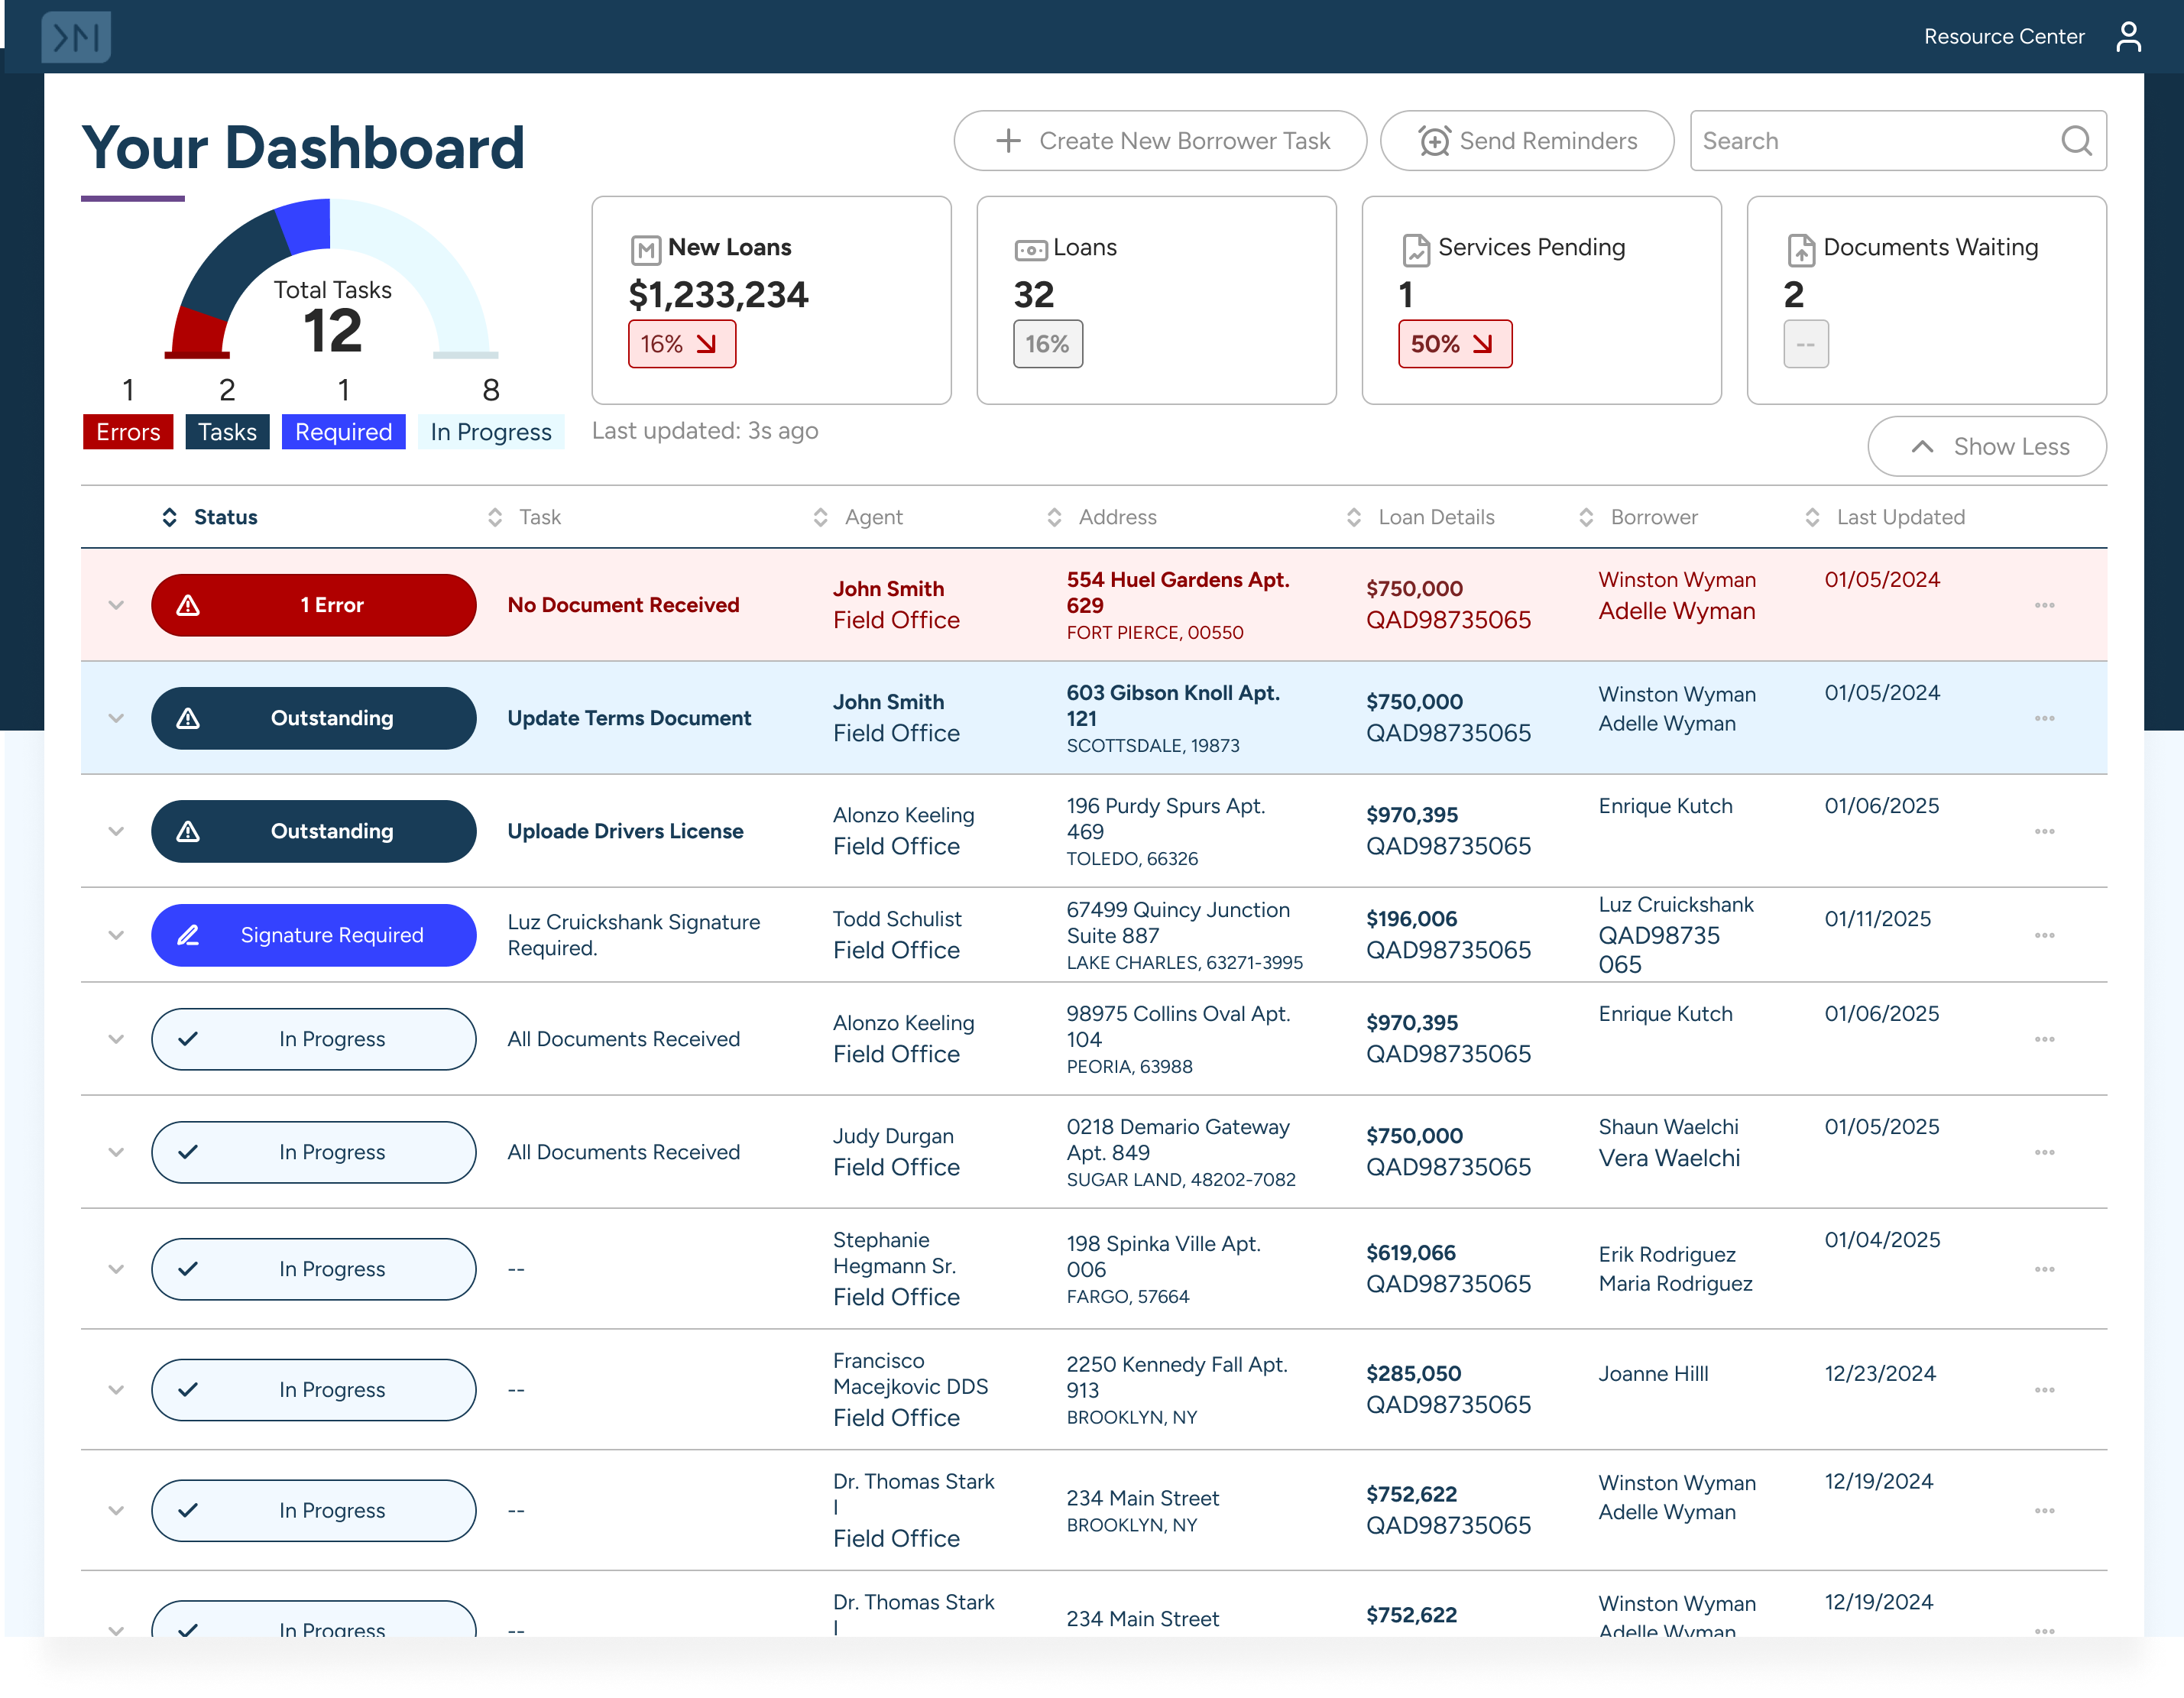
Task: Click the search magnifier icon
Action: pyautogui.click(x=2076, y=141)
